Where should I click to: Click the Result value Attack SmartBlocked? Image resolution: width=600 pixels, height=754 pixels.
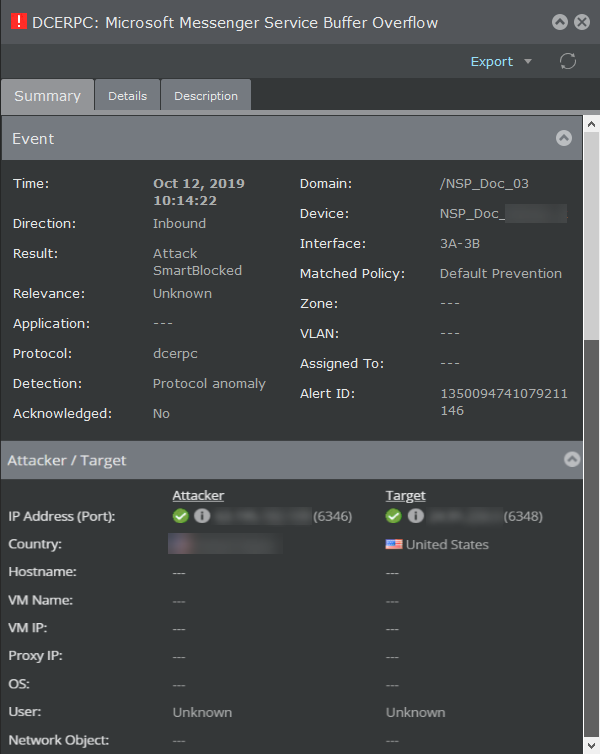(197, 262)
